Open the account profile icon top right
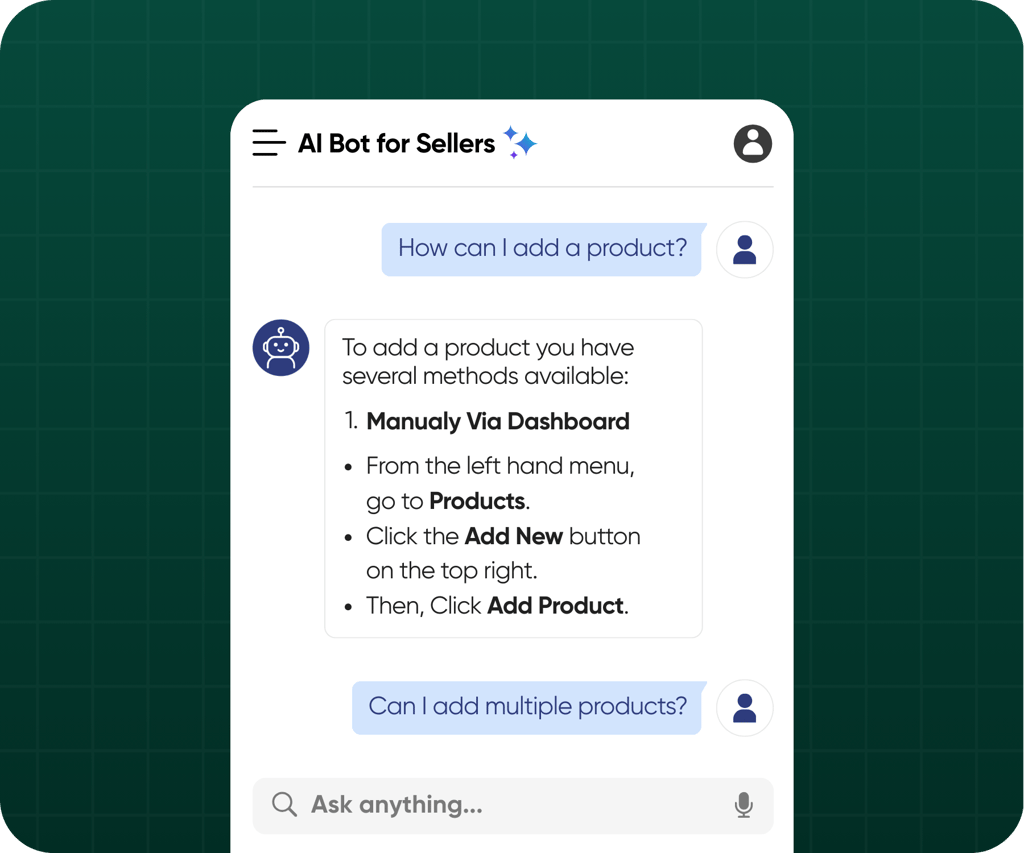This screenshot has width=1024, height=853. [752, 143]
